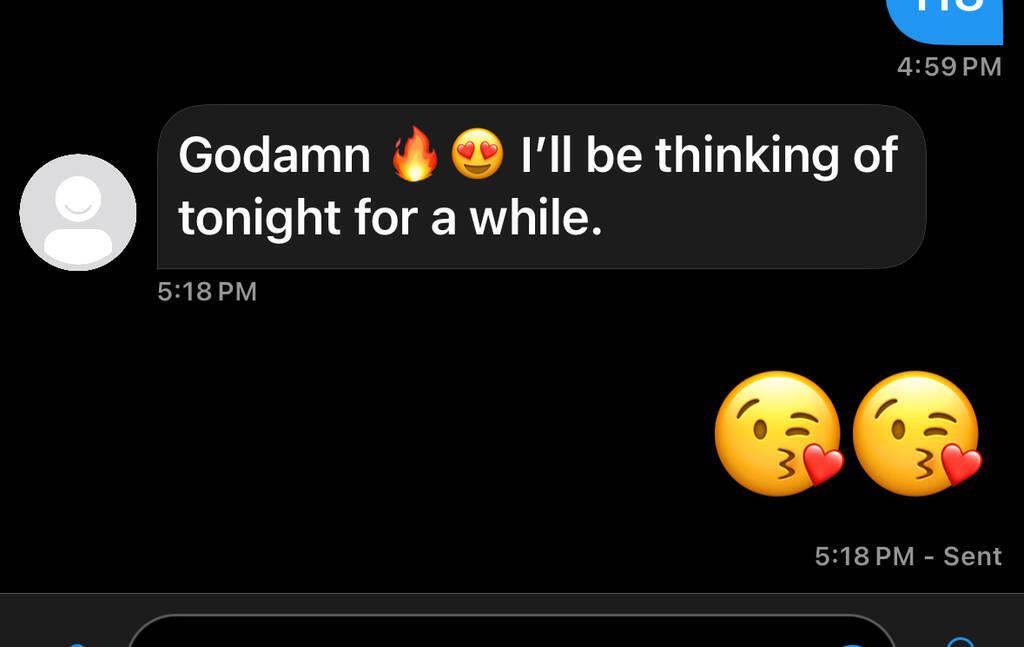Click the word "Sent" in the delivery status

coord(972,556)
